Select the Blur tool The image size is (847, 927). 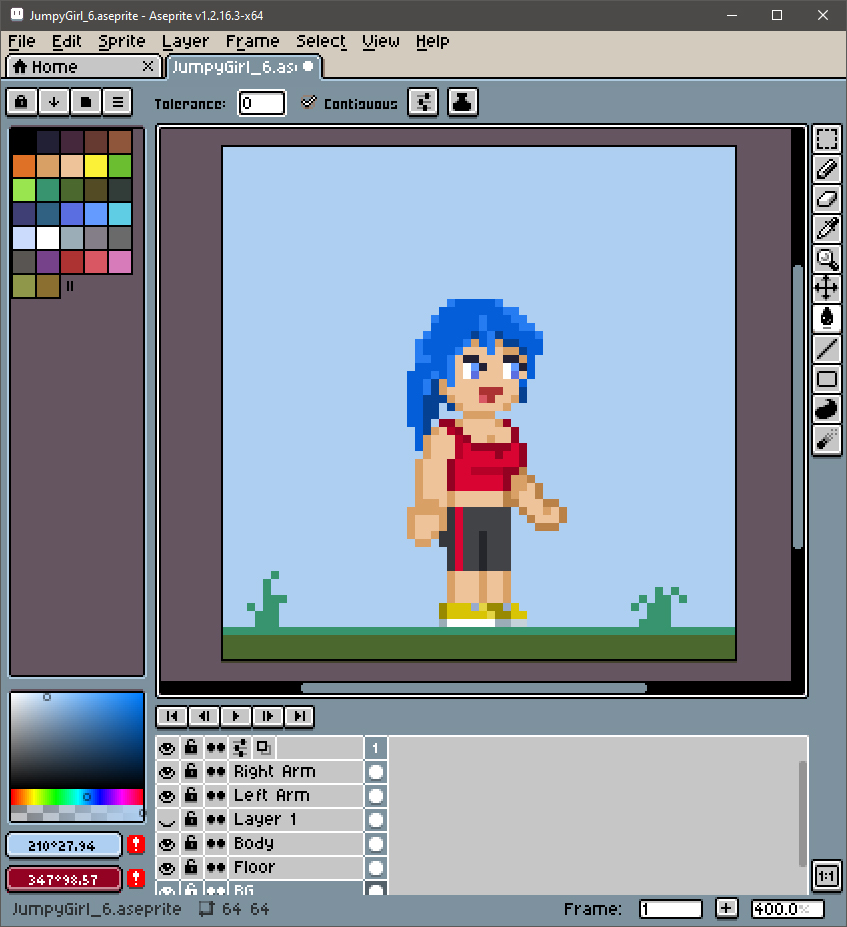(826, 439)
